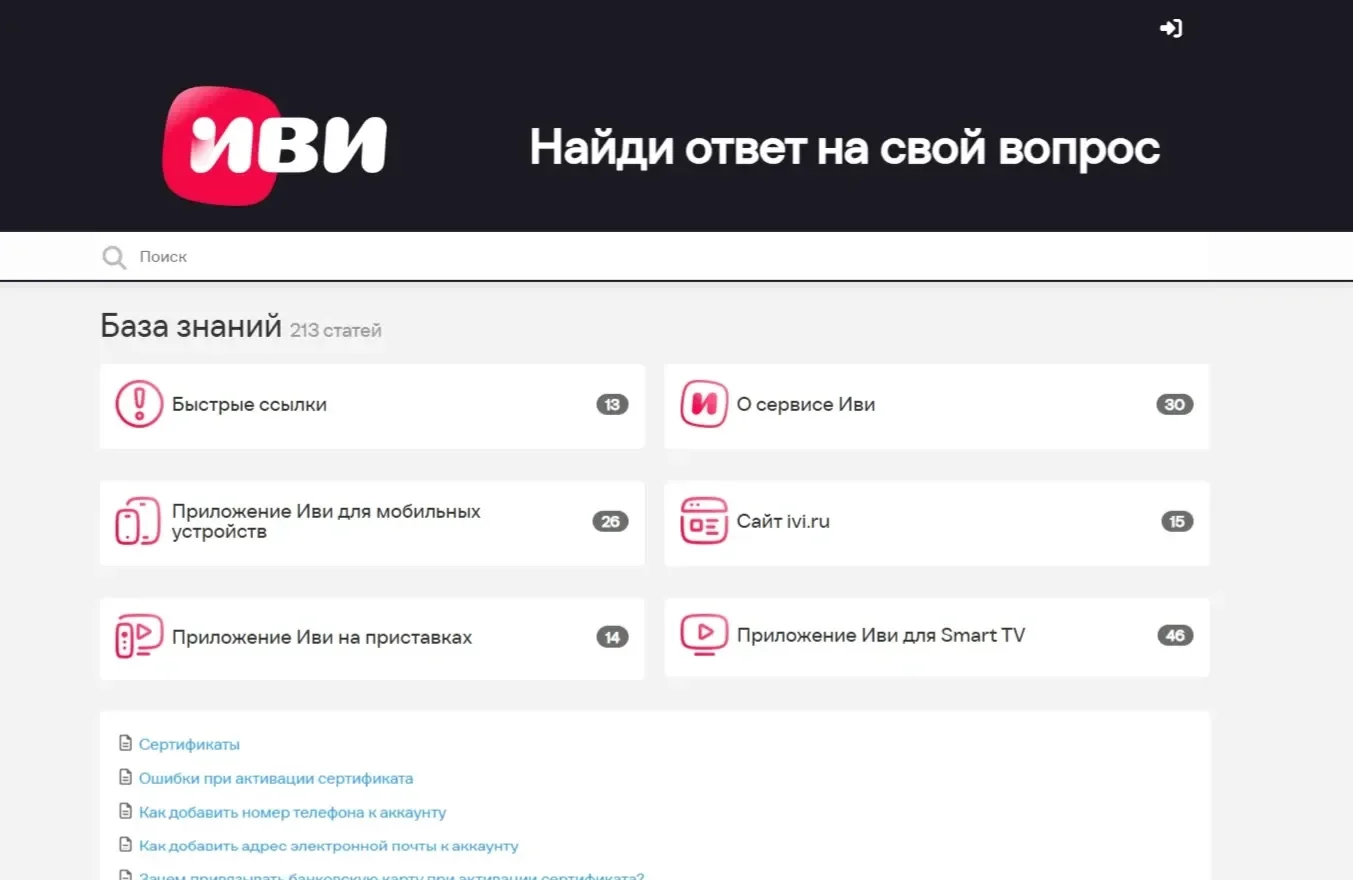The image size is (1353, 880).
Task: Open the Приложение Иви на приставках icon
Action: point(139,637)
